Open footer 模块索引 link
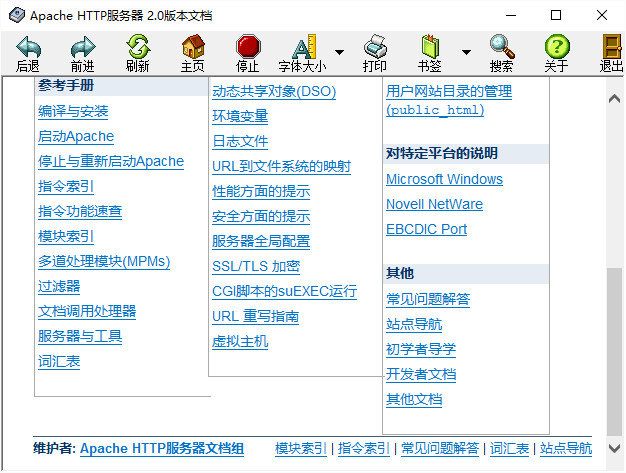Viewport: 626px width, 473px height. (301, 449)
